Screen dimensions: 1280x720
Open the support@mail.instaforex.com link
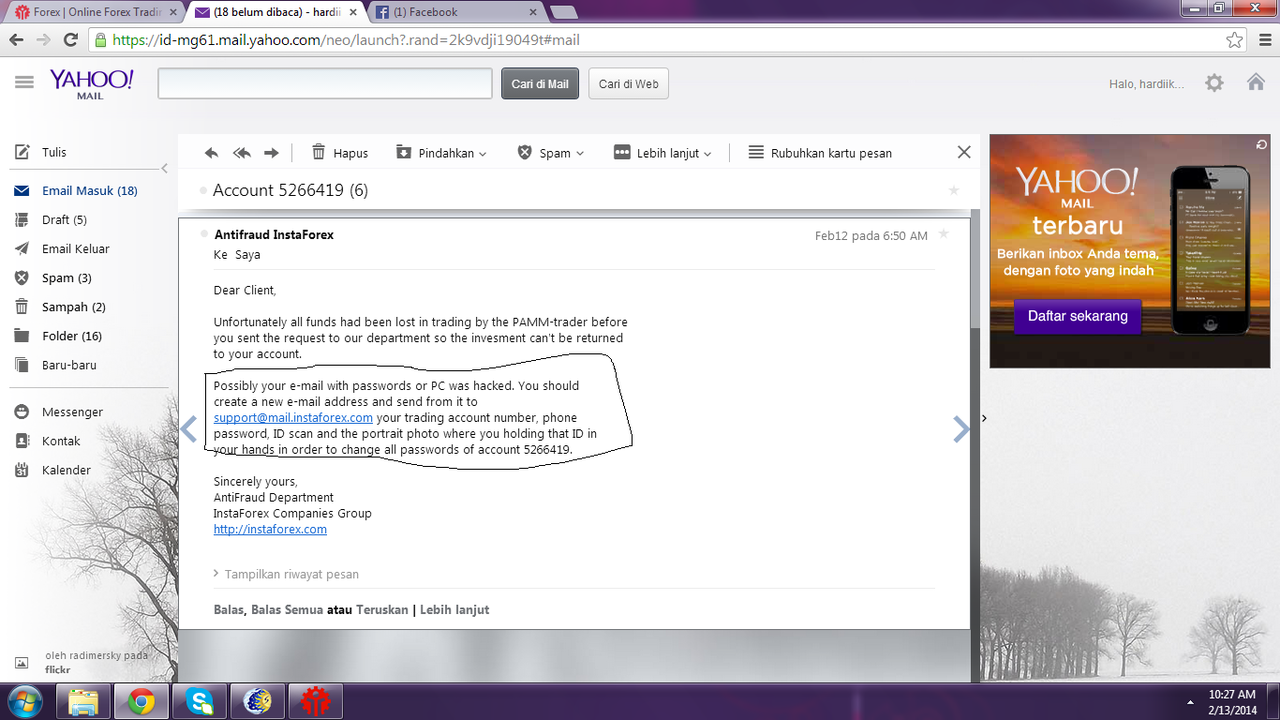293,417
